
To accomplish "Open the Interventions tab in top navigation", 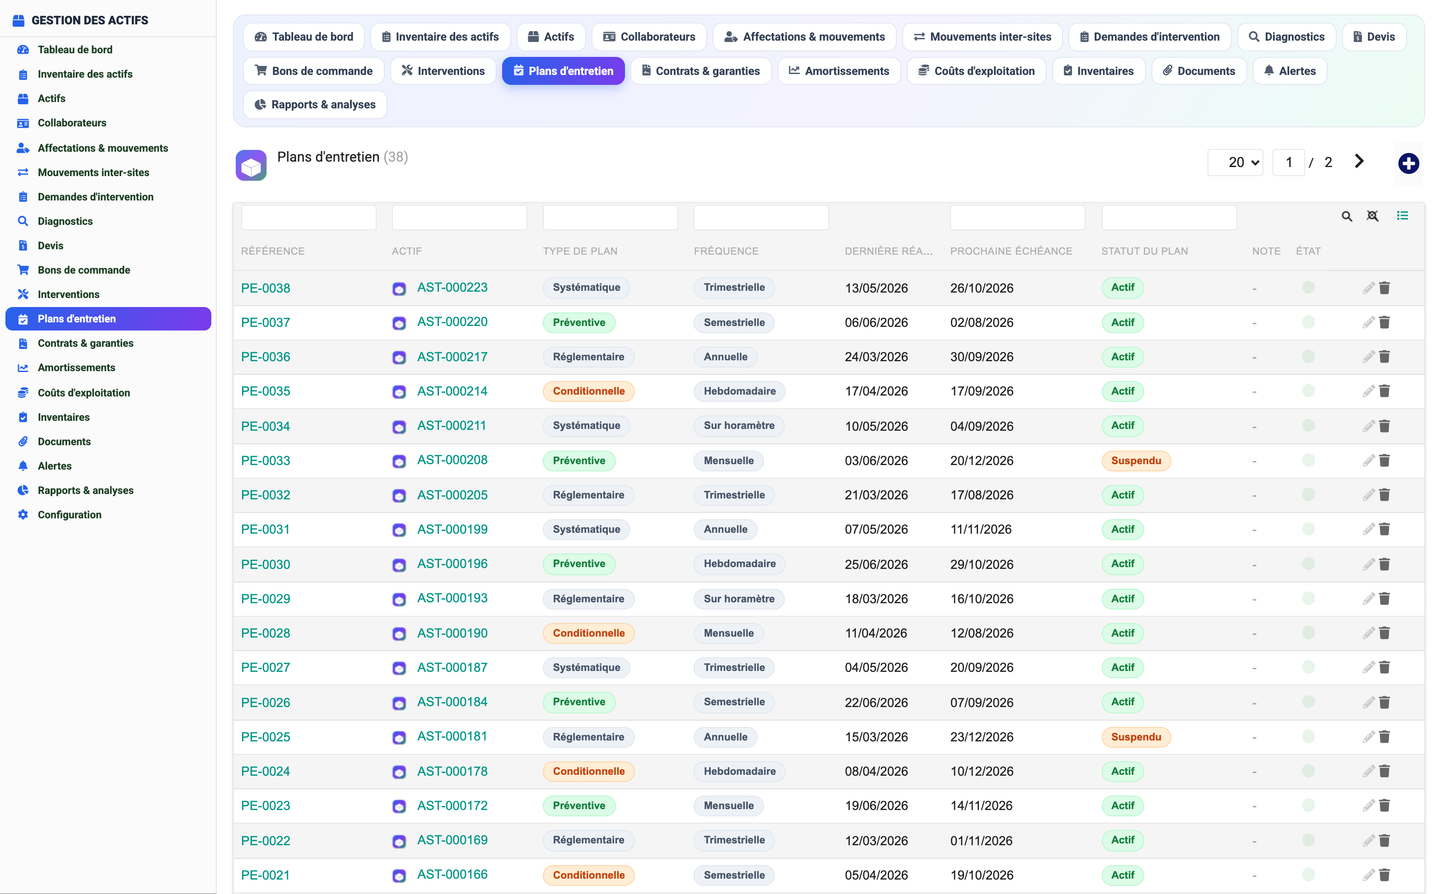I will 443,71.
